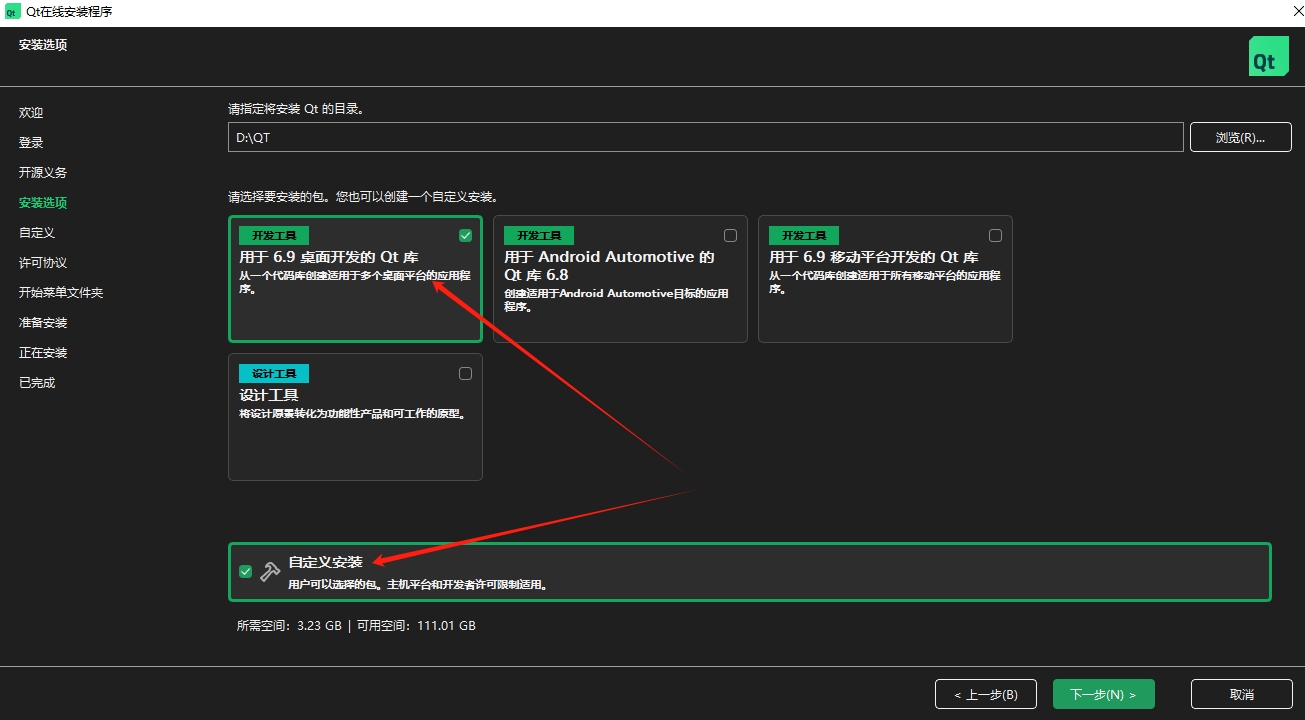The height and width of the screenshot is (720, 1305).
Task: Check the Qt 6.9 mobile platform package
Action: tap(995, 235)
